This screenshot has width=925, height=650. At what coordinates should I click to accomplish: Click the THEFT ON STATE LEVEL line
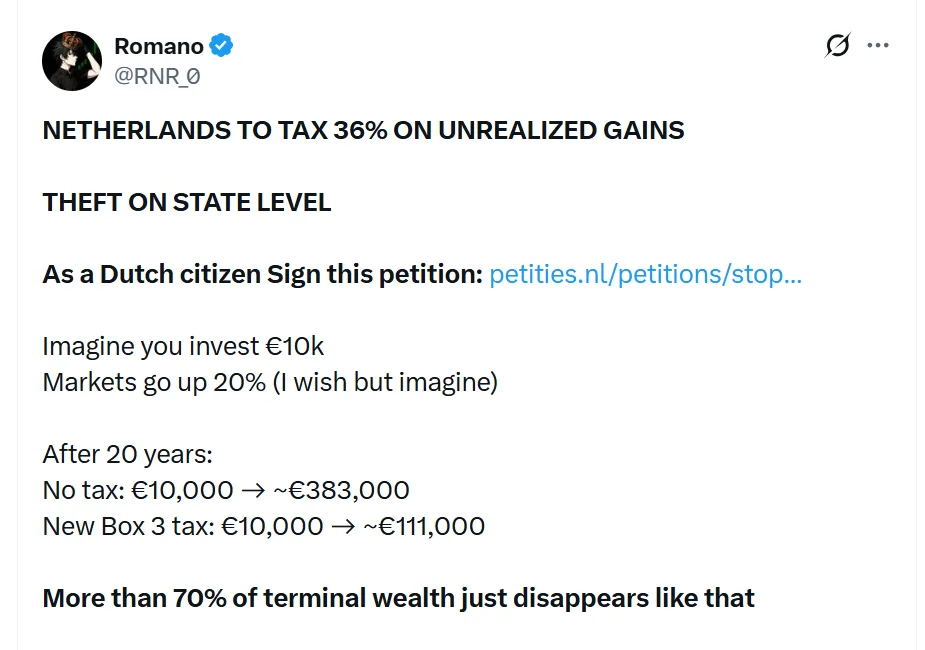186,202
